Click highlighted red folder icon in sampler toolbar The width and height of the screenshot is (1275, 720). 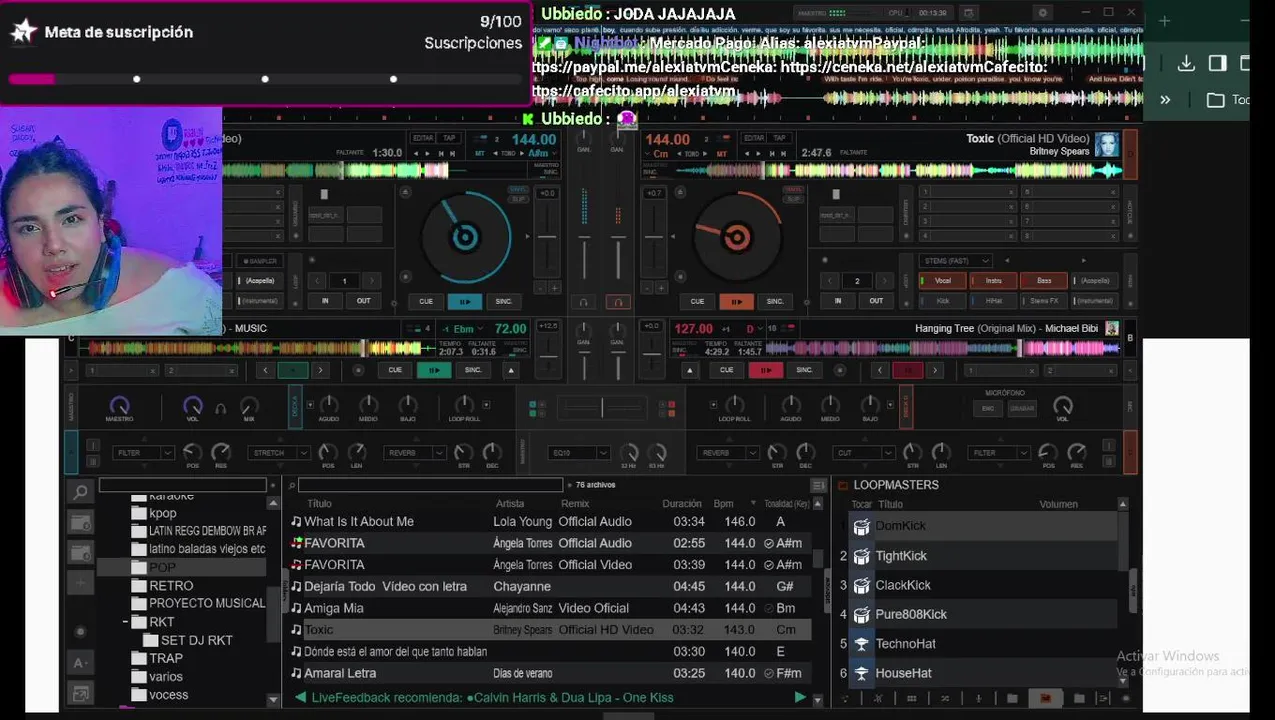click(x=1045, y=698)
